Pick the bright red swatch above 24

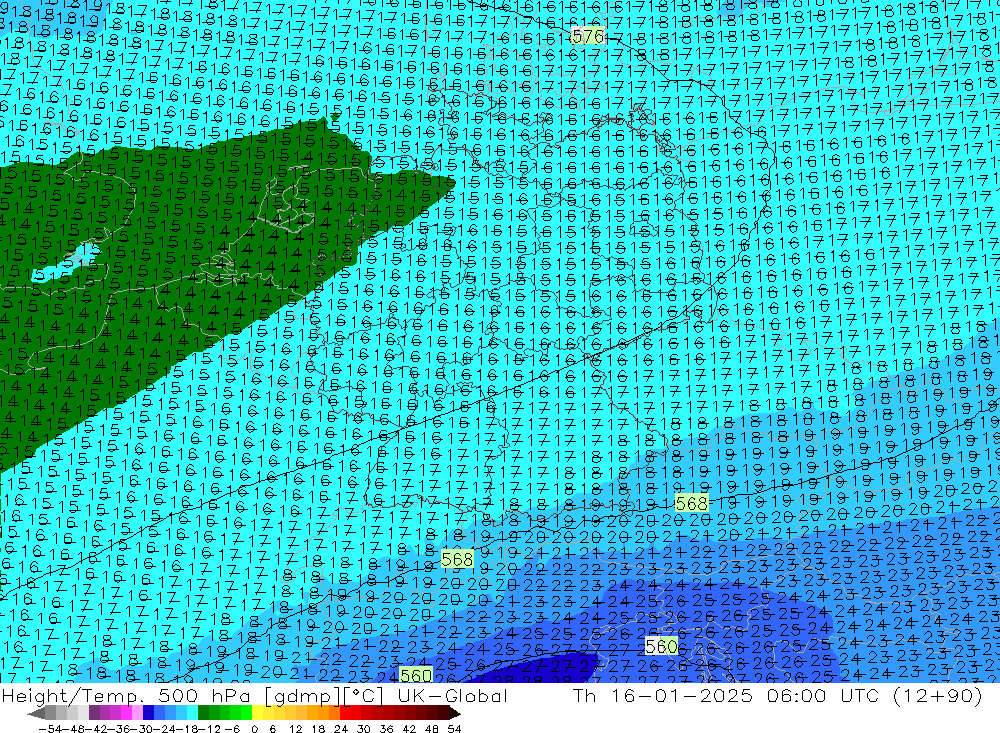[x=345, y=713]
